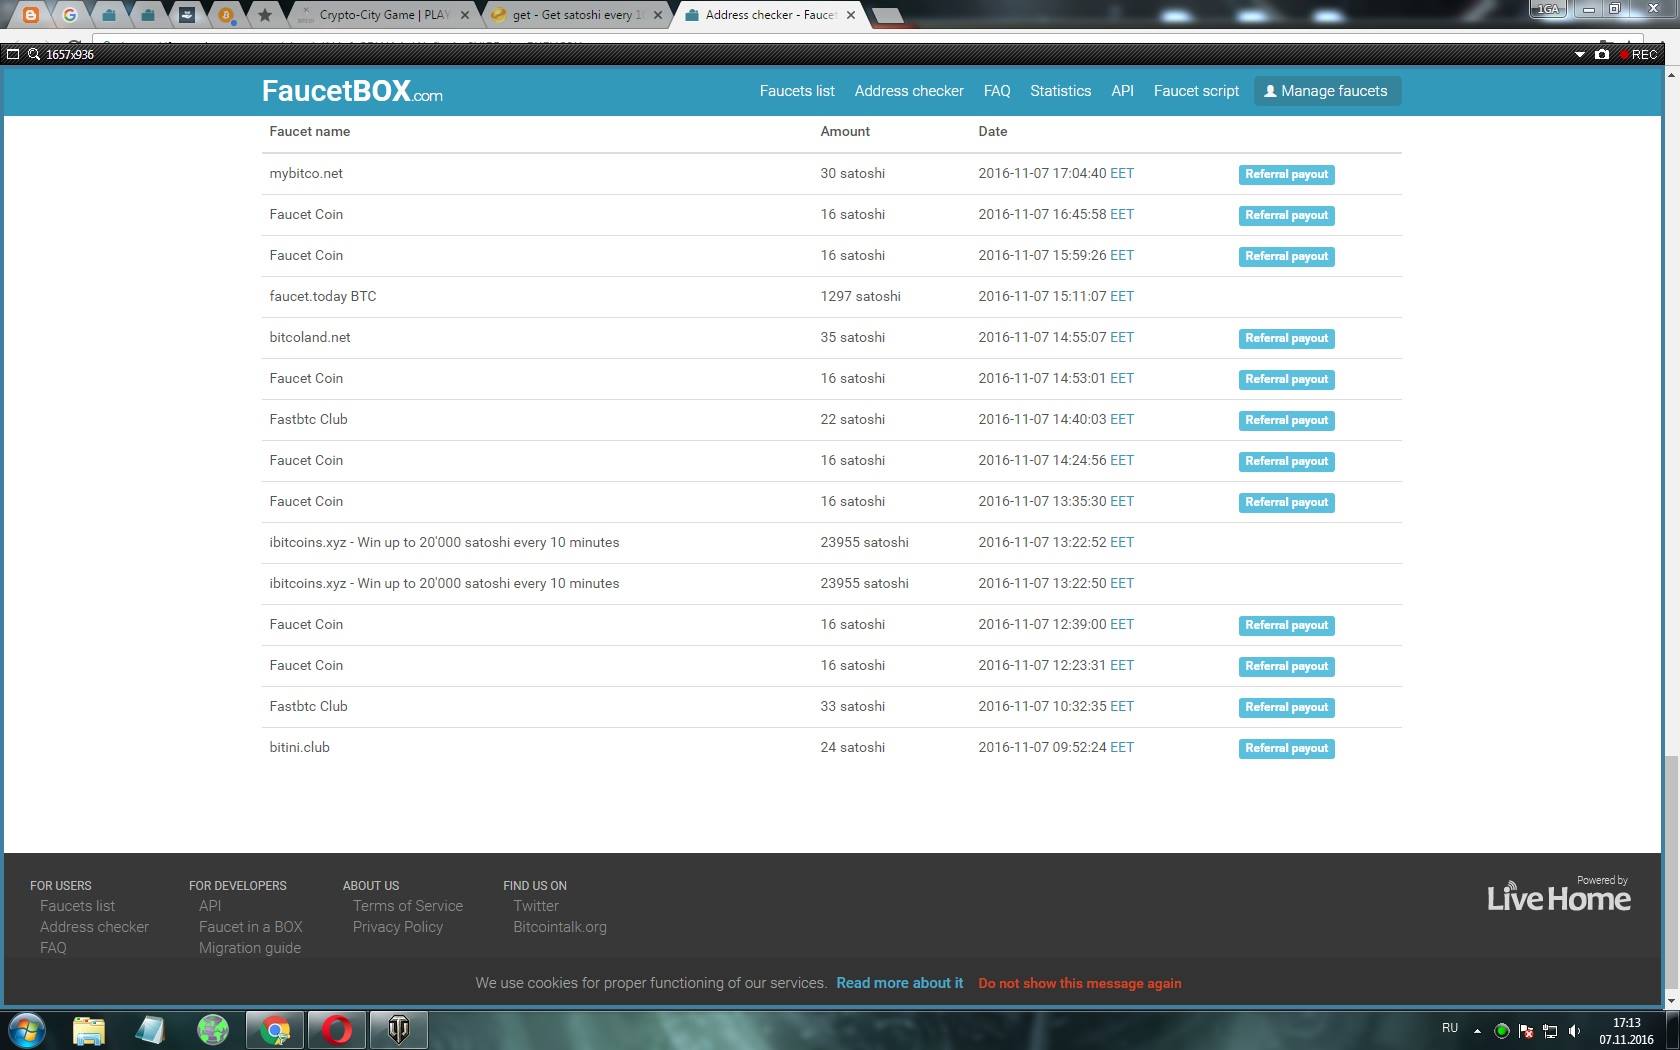Click EET link on 17:04:40 row
This screenshot has width=1680, height=1050.
(x=1122, y=173)
